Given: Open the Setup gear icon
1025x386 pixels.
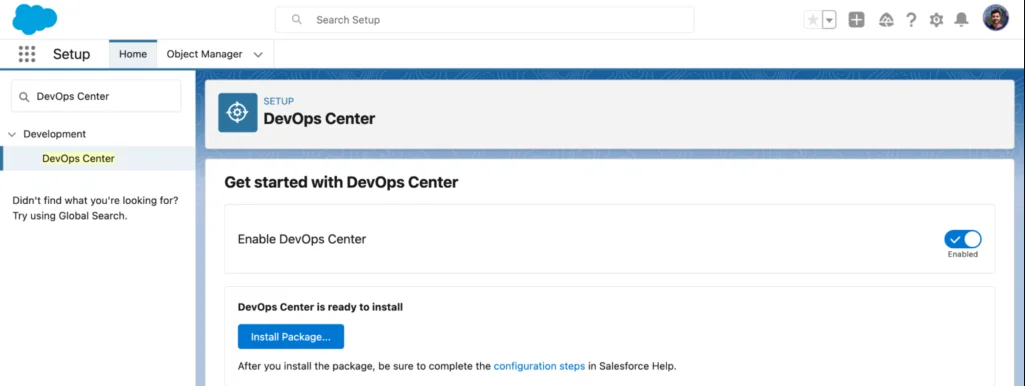Looking at the screenshot, I should point(936,20).
